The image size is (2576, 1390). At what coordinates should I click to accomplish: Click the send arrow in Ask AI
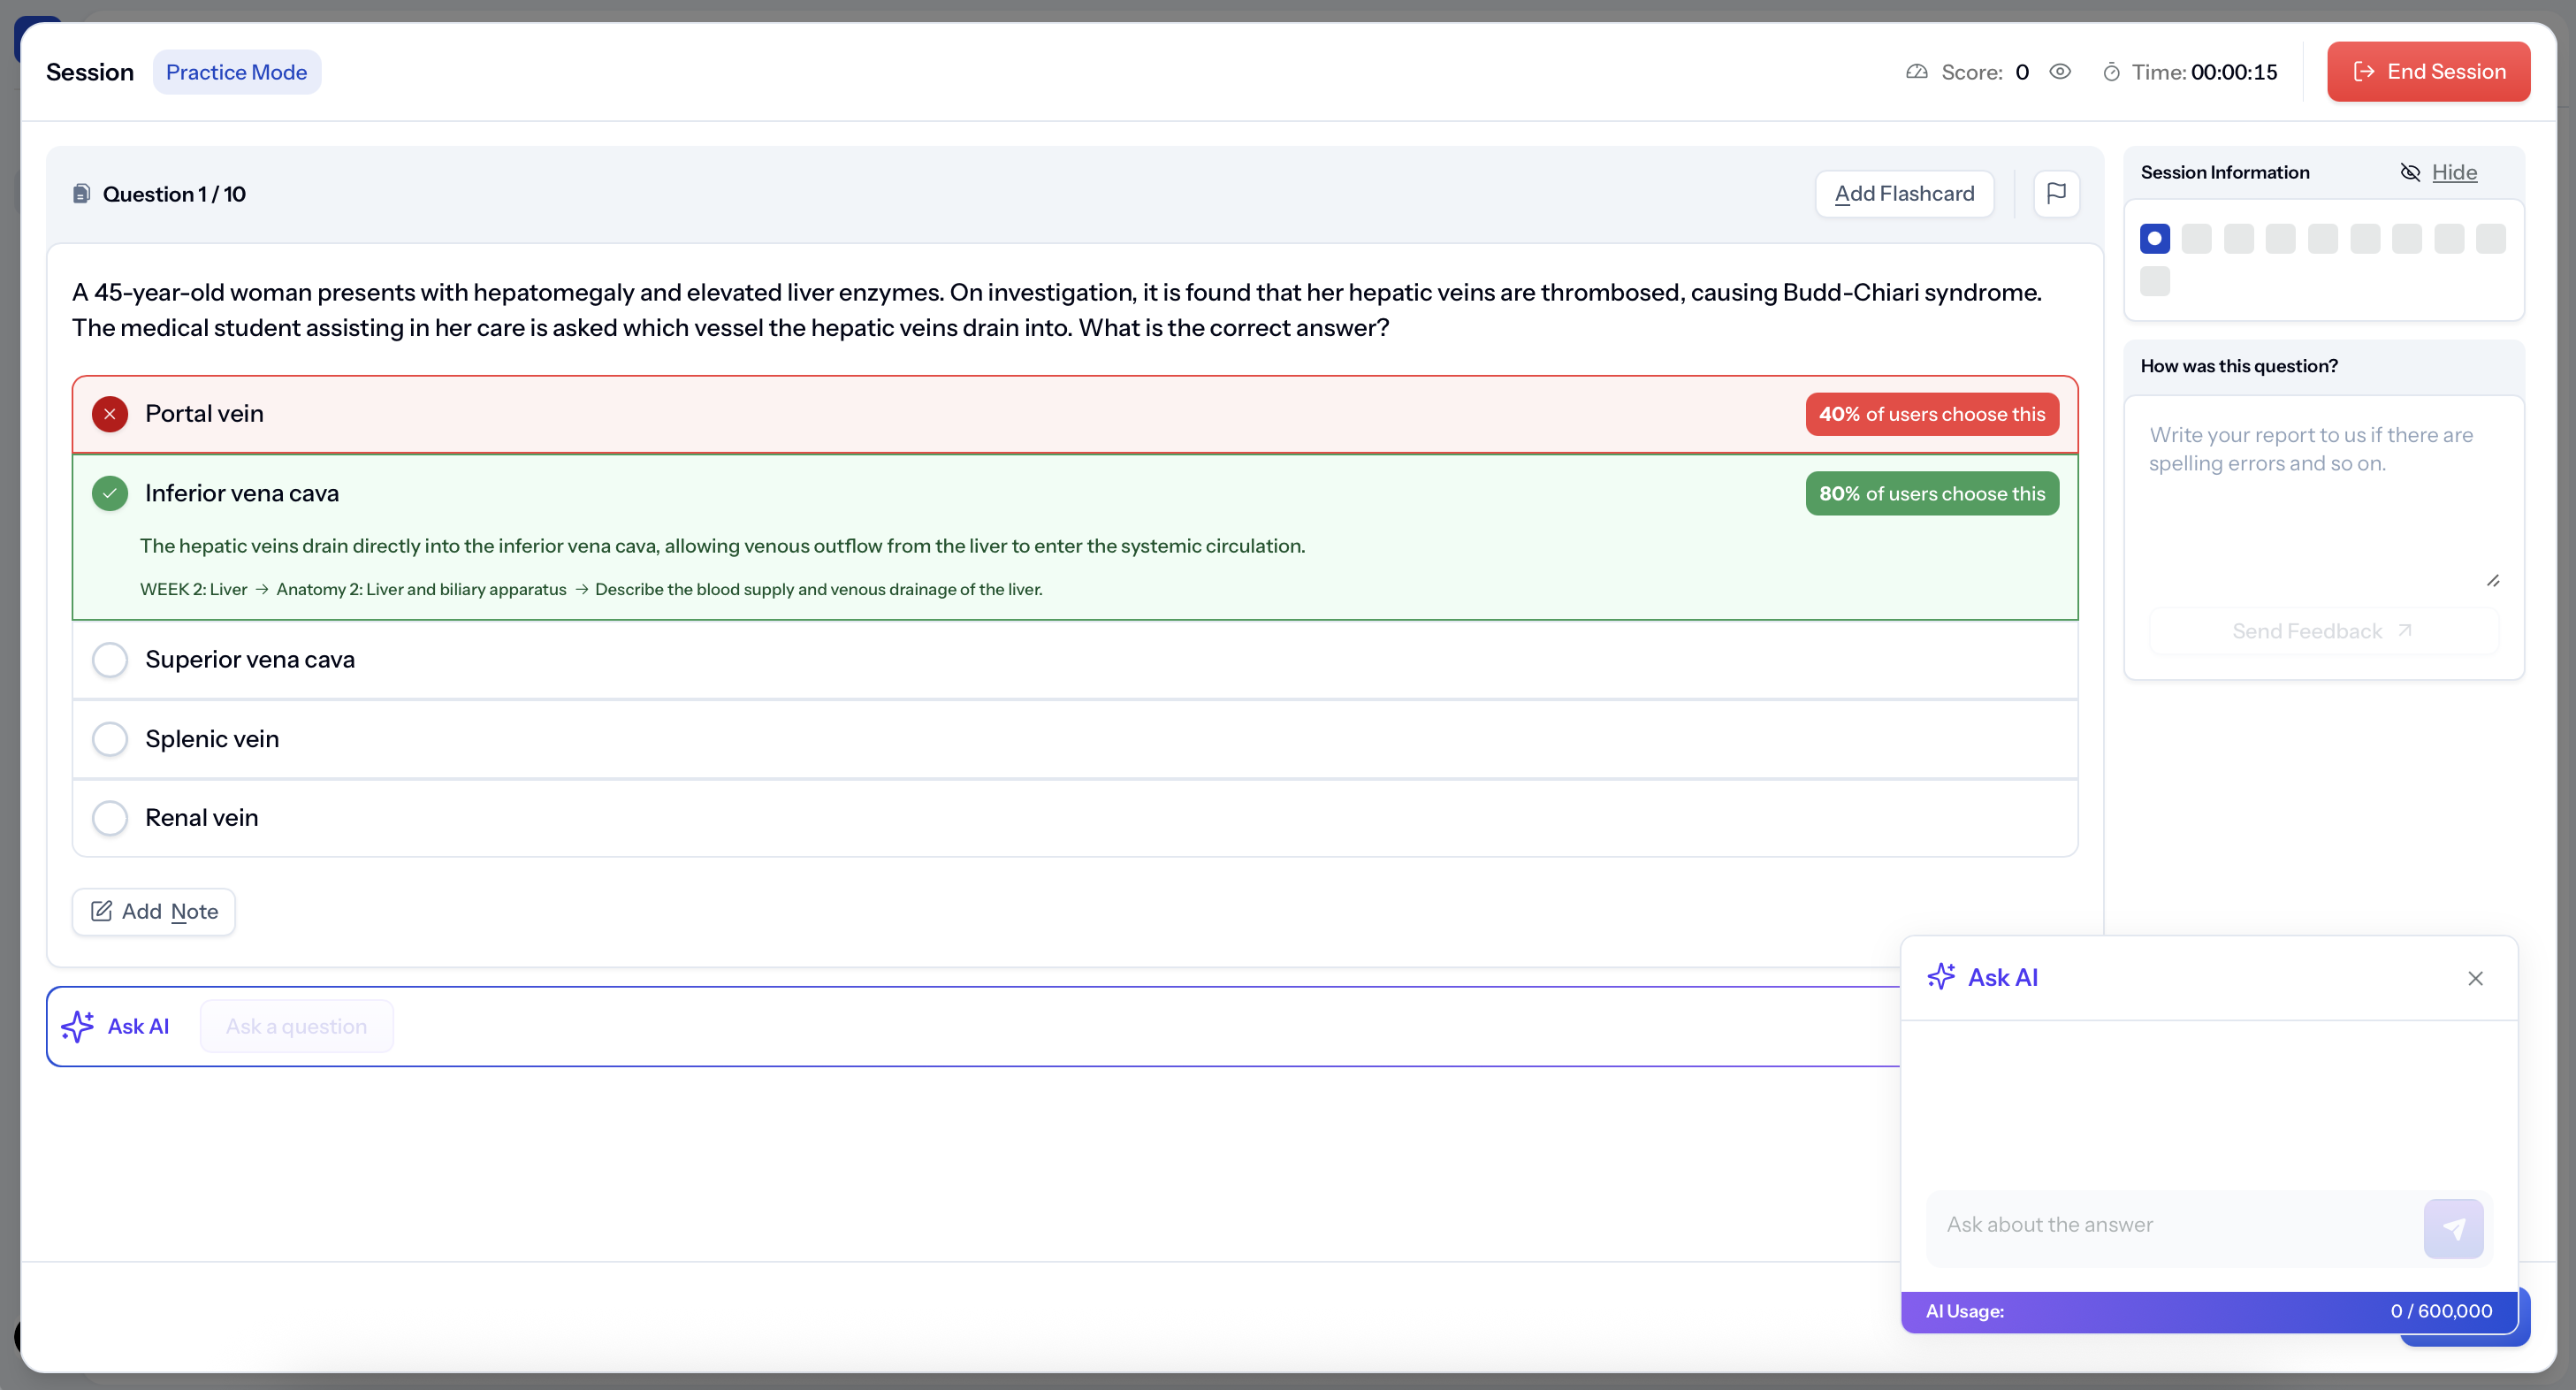(x=2452, y=1228)
